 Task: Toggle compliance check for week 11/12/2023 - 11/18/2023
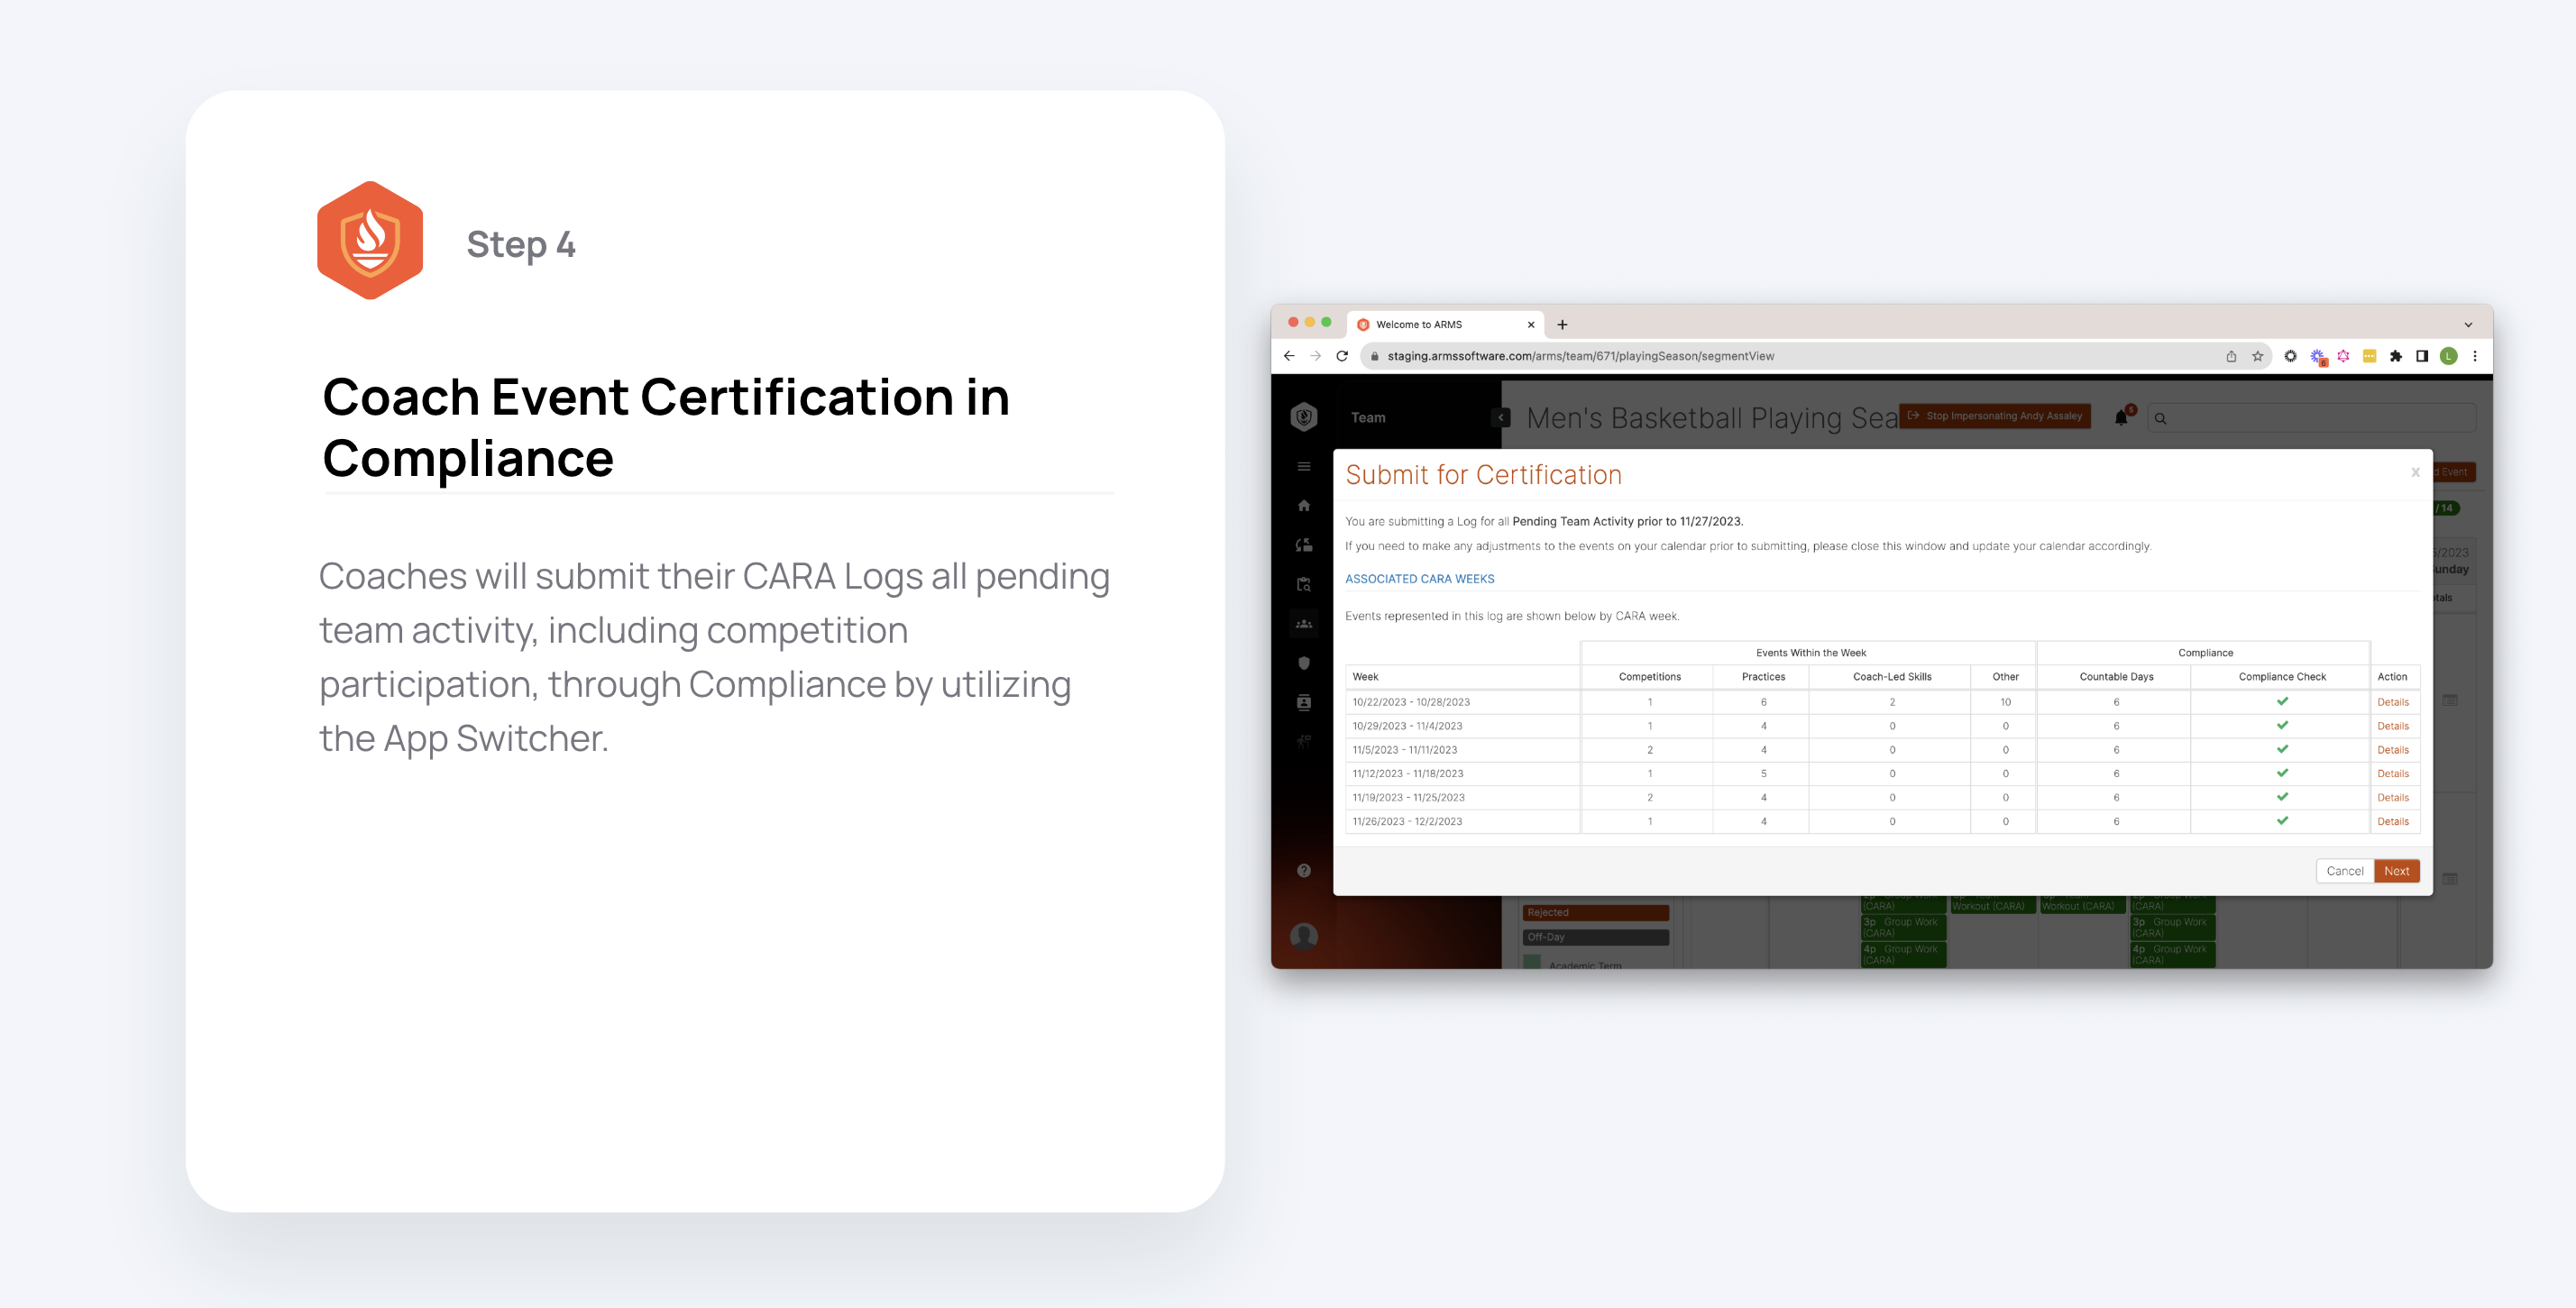coord(2281,773)
